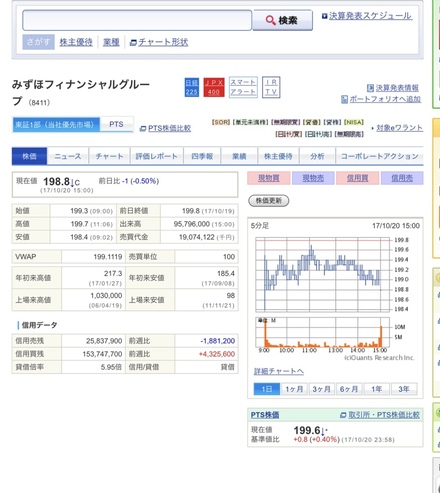Click the 5分足 intraday price chart
The height and width of the screenshot is (493, 440).
tap(323, 274)
